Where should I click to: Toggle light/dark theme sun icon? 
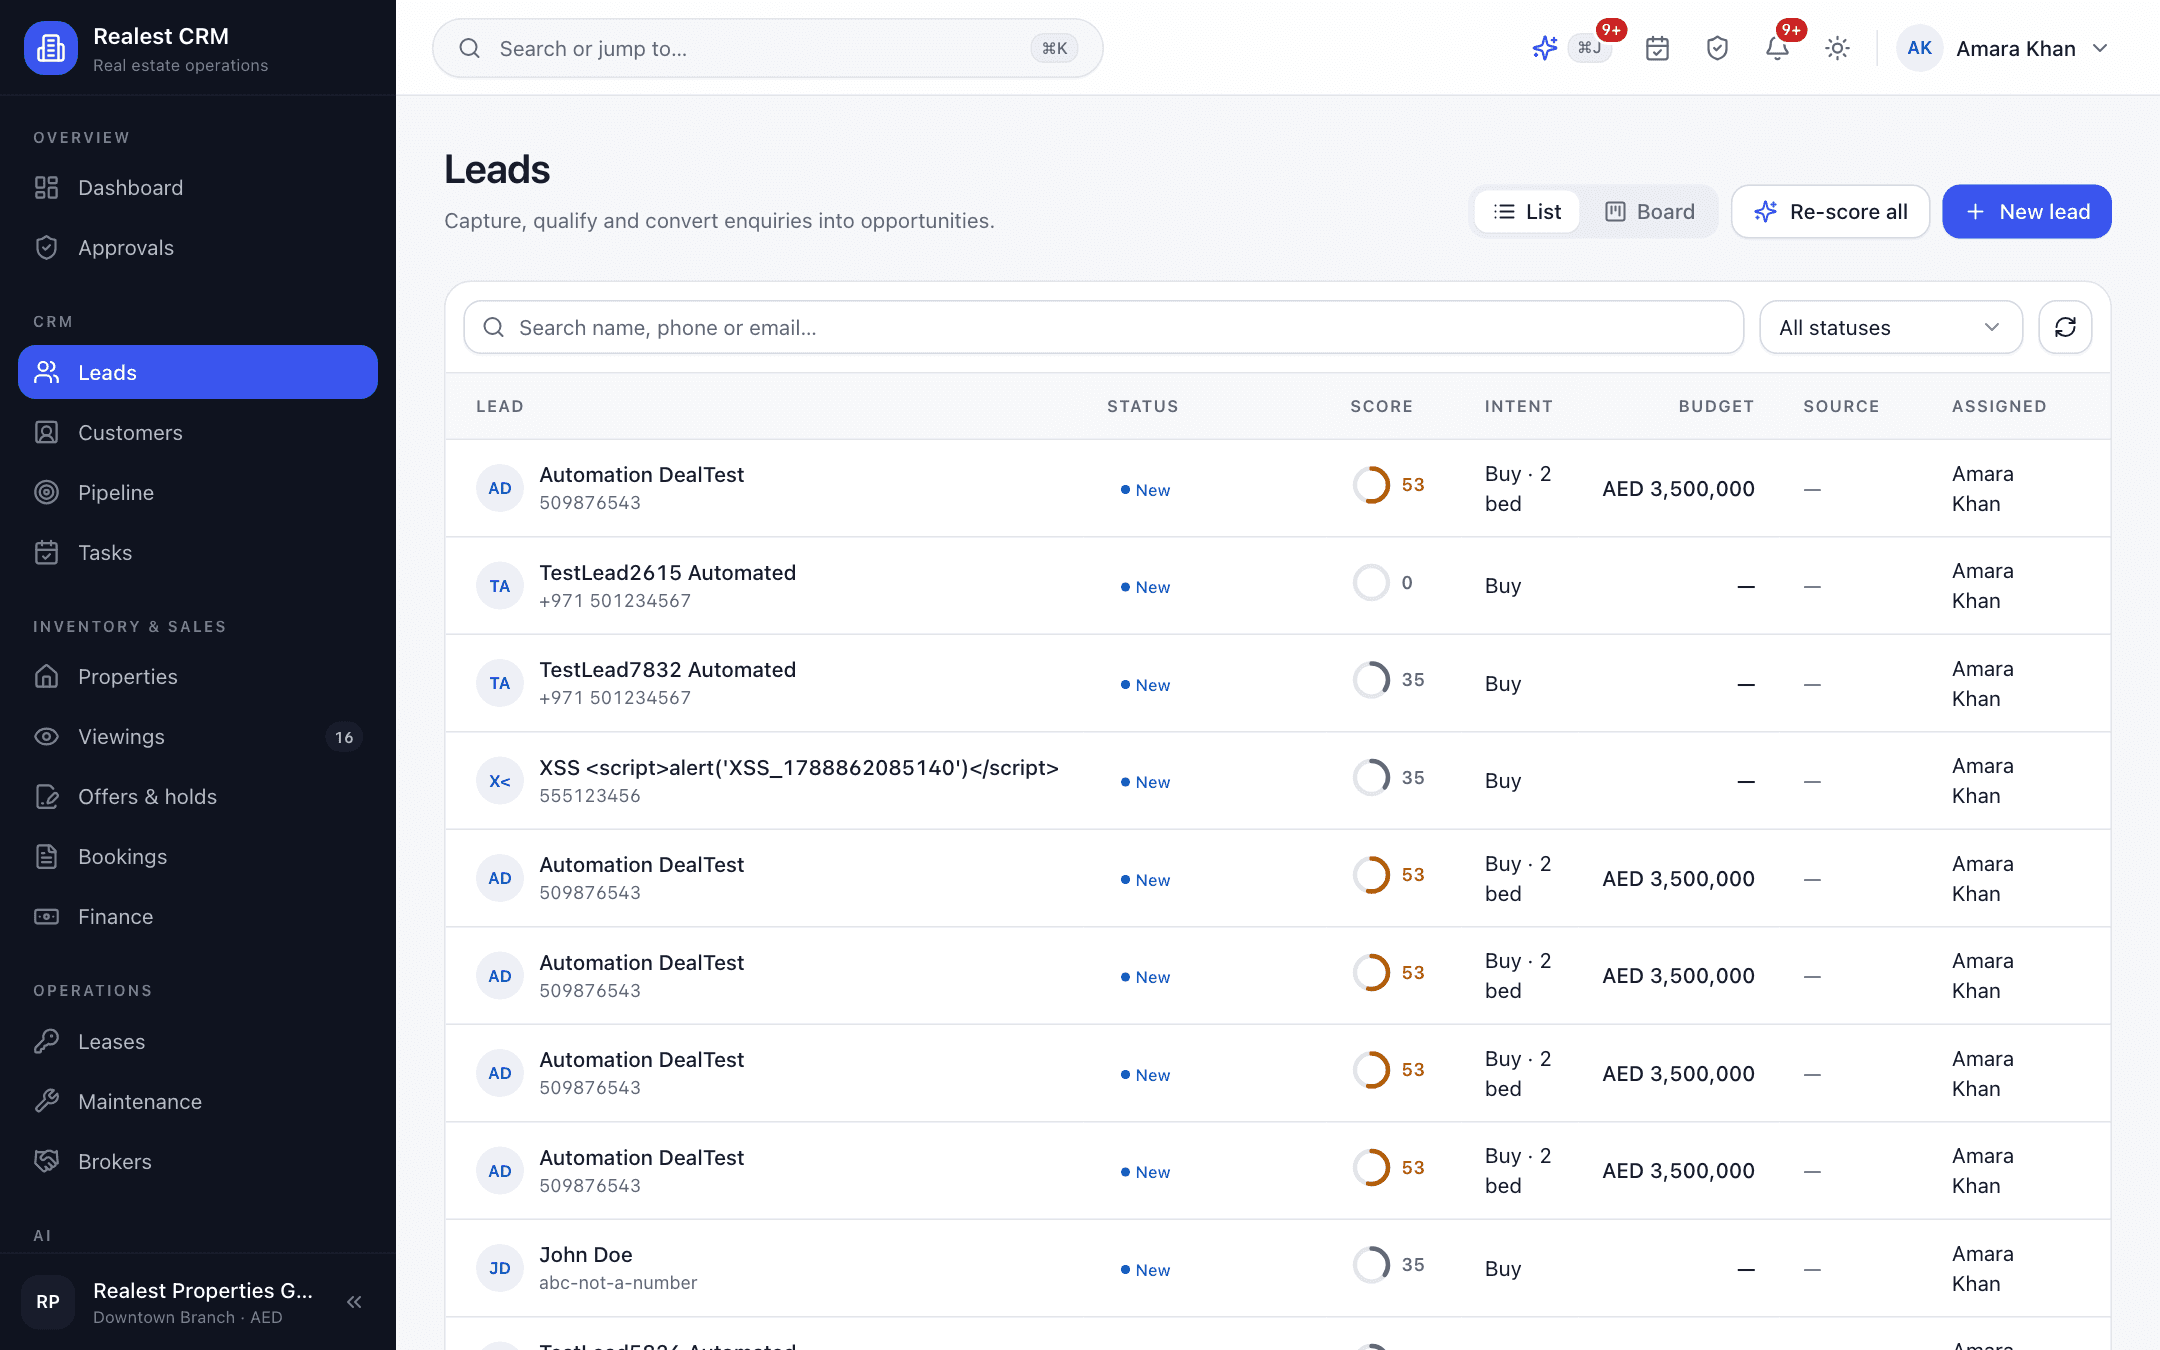pyautogui.click(x=1837, y=48)
